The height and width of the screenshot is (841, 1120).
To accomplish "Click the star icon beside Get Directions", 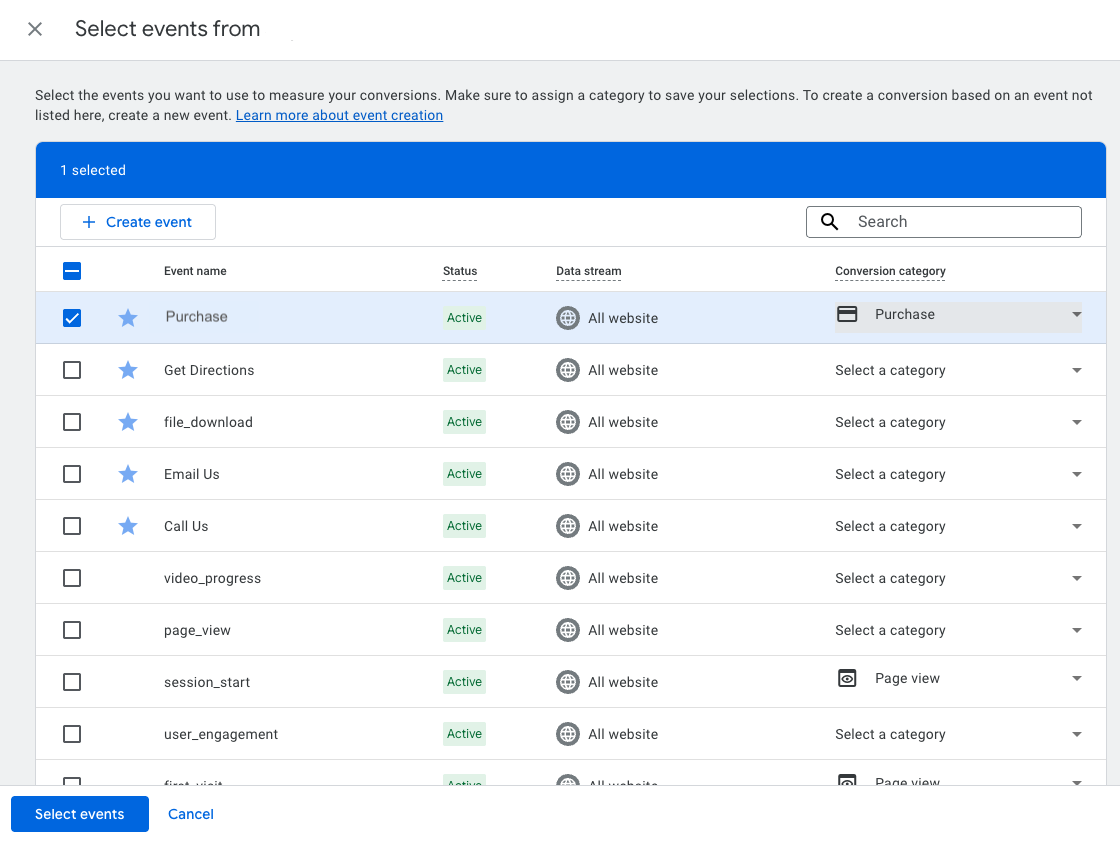I will coord(128,370).
